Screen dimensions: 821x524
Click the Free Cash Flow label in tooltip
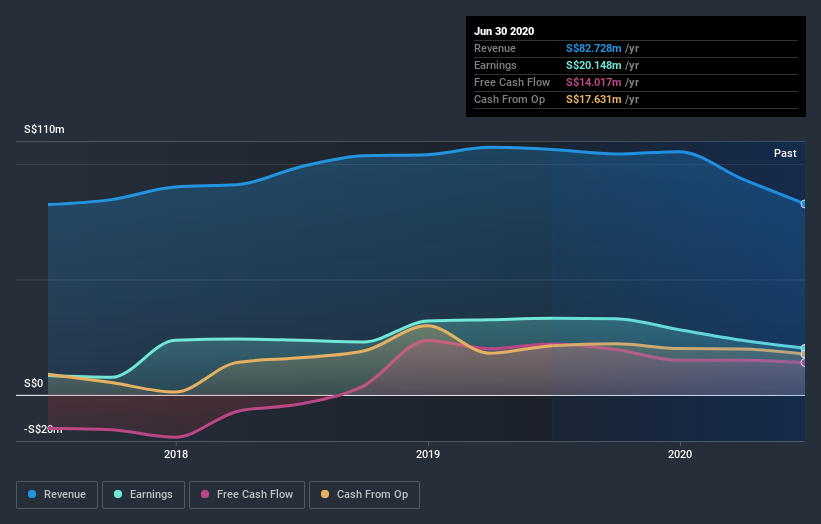(x=512, y=82)
